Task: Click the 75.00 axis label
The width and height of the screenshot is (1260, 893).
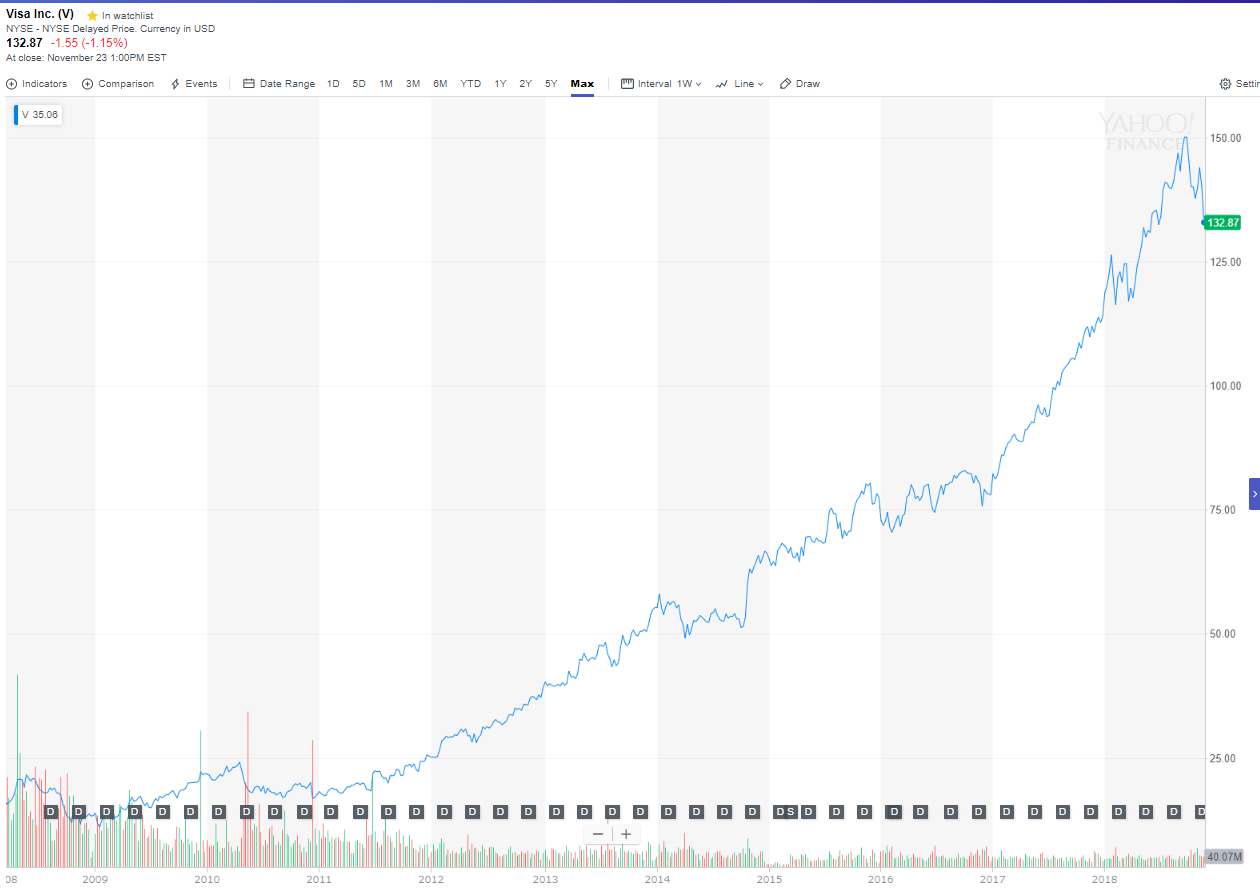Action: (1224, 510)
